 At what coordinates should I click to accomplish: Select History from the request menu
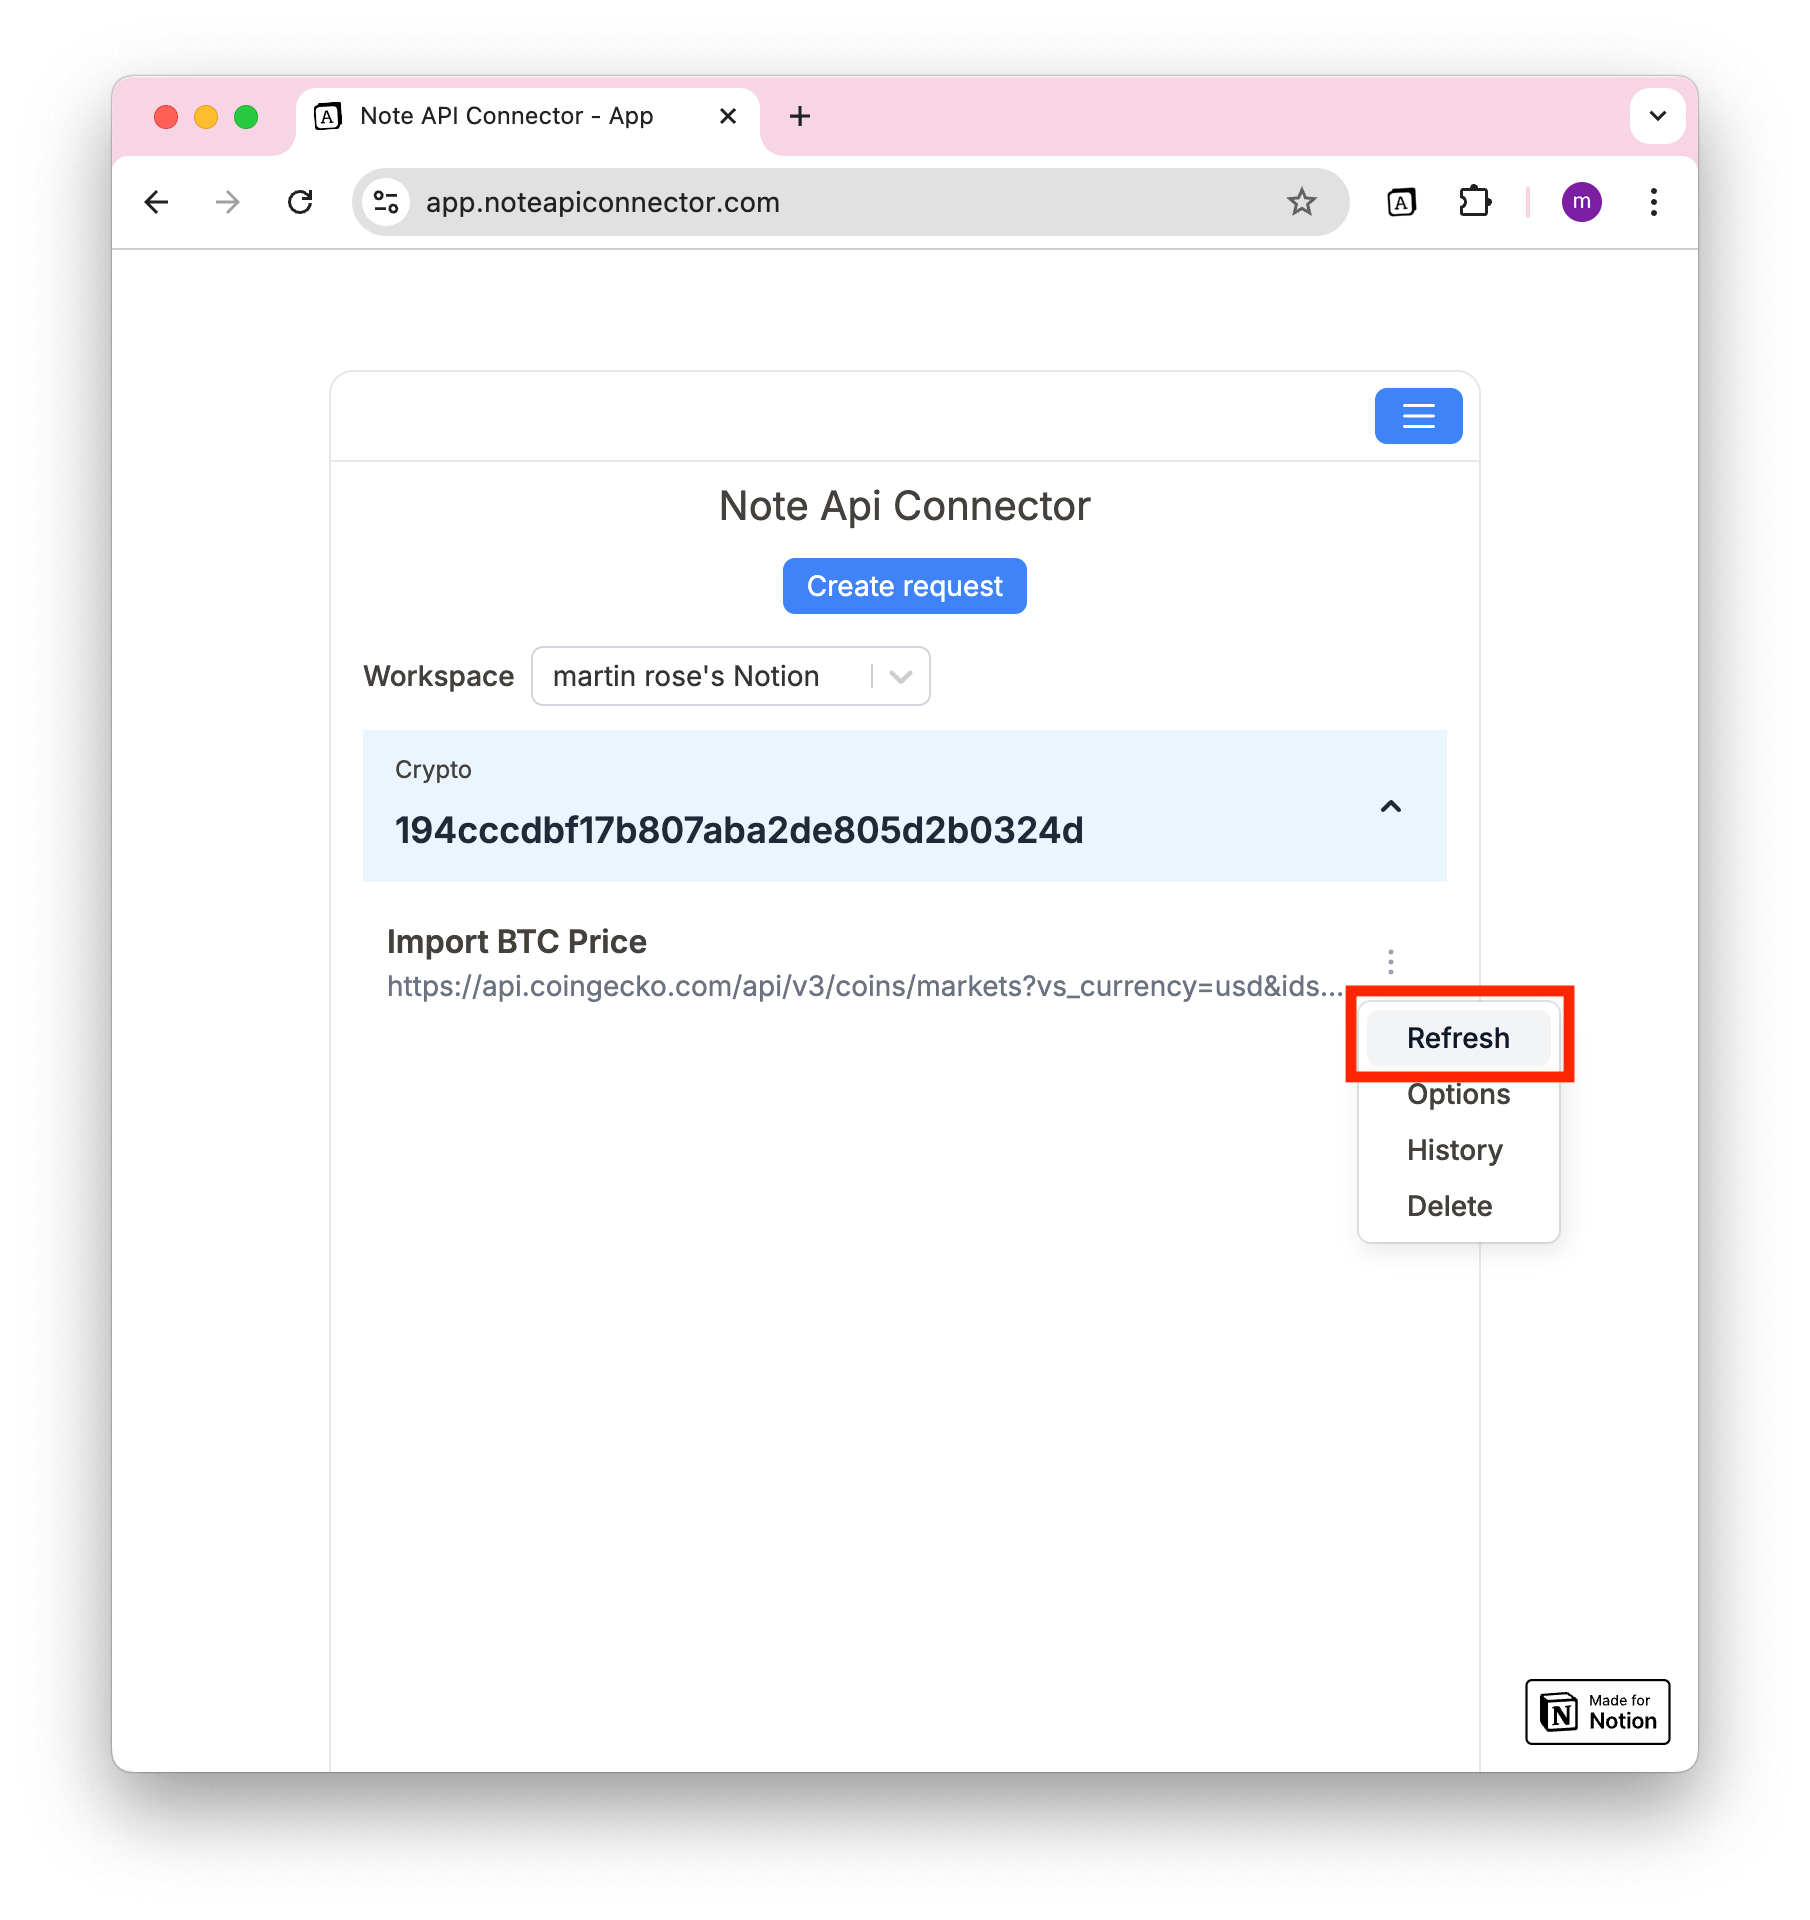click(1455, 1150)
